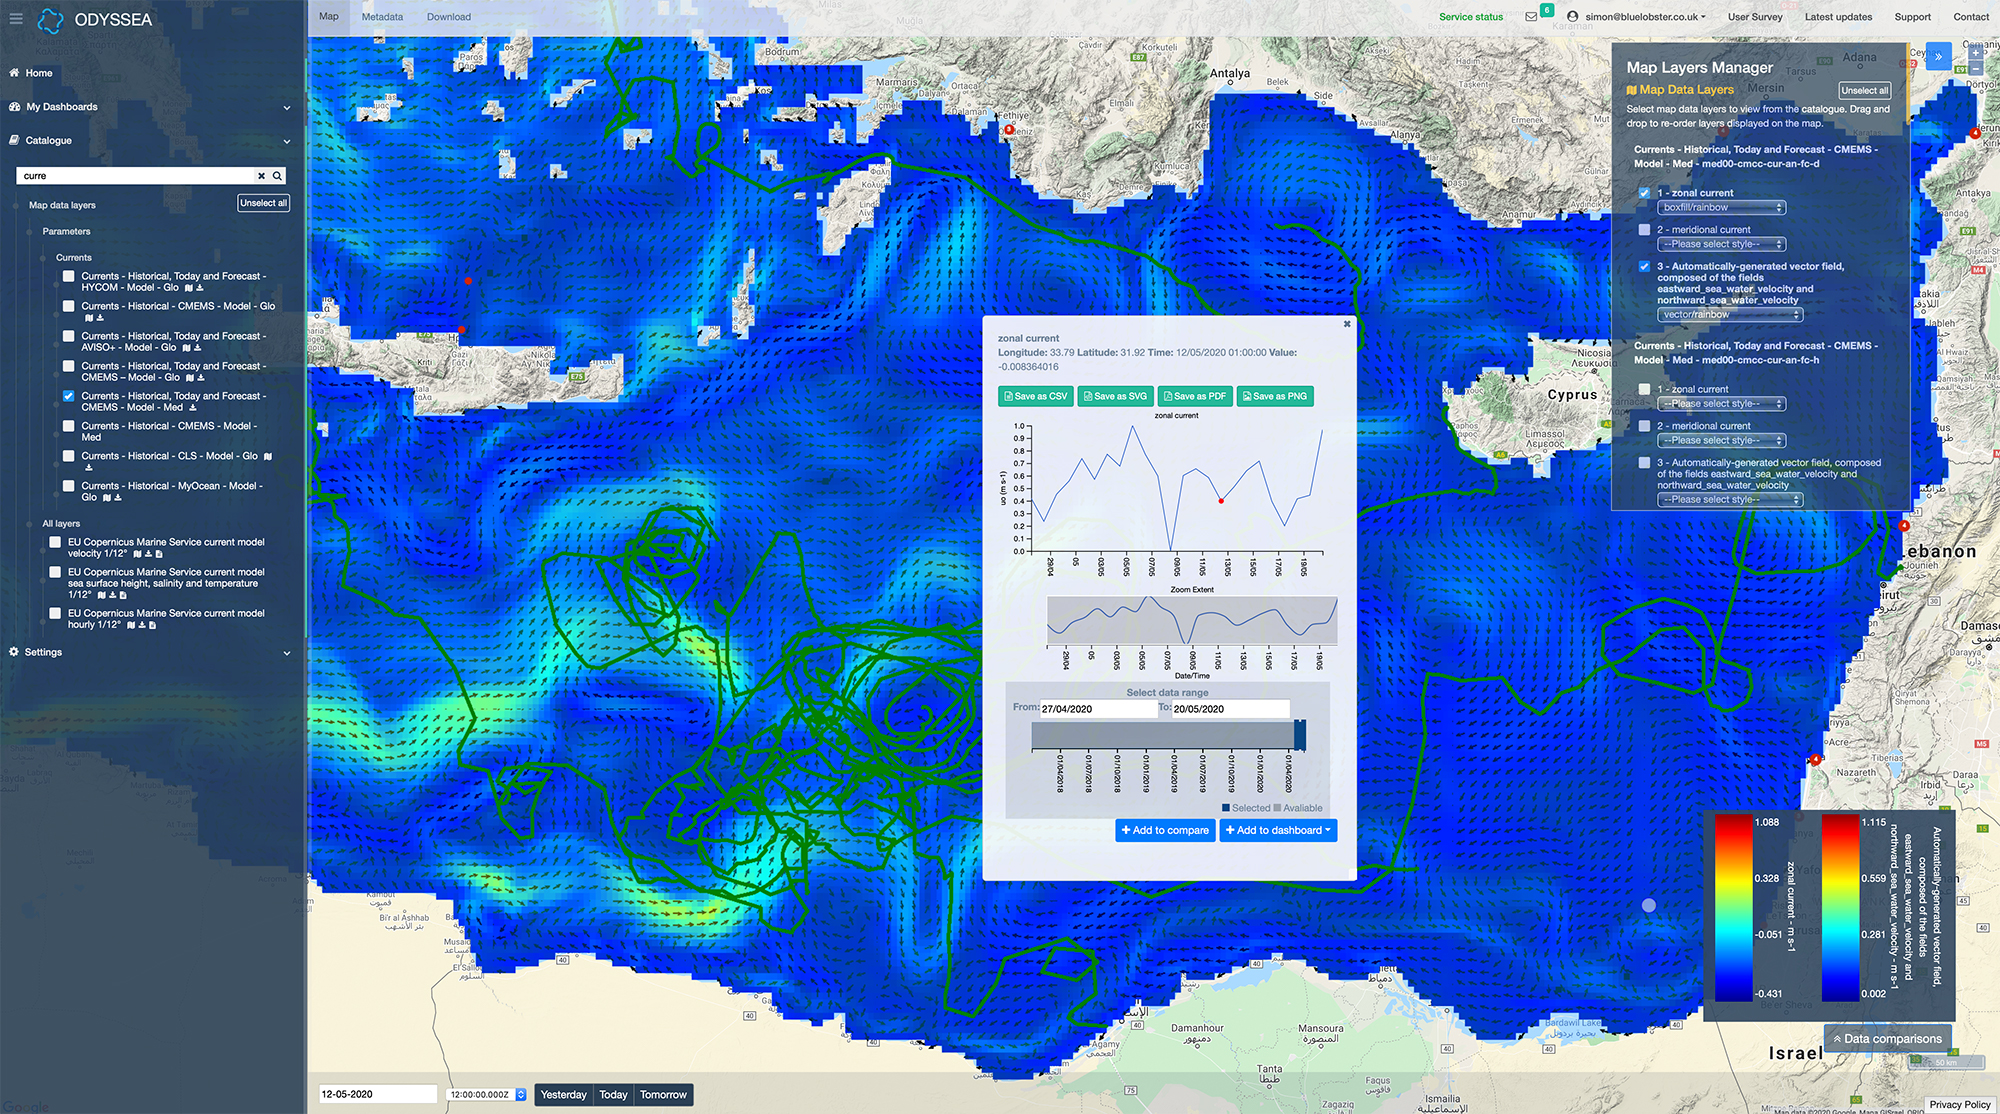
Task: Click Add to compare button
Action: pyautogui.click(x=1164, y=830)
